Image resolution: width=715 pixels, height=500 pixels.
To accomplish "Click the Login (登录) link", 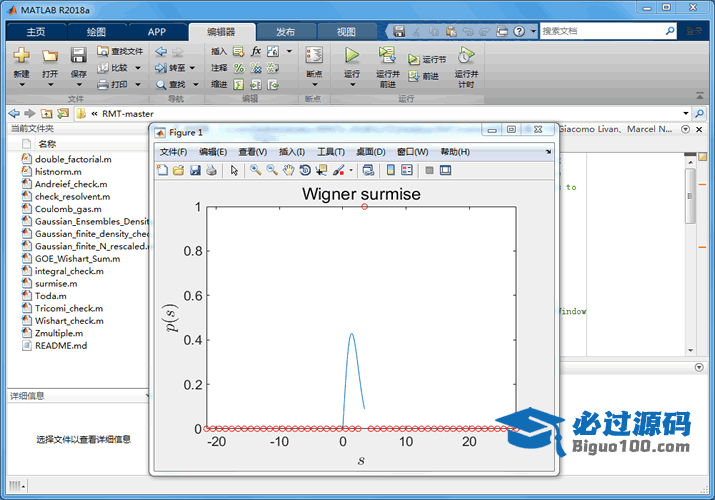I will (694, 31).
